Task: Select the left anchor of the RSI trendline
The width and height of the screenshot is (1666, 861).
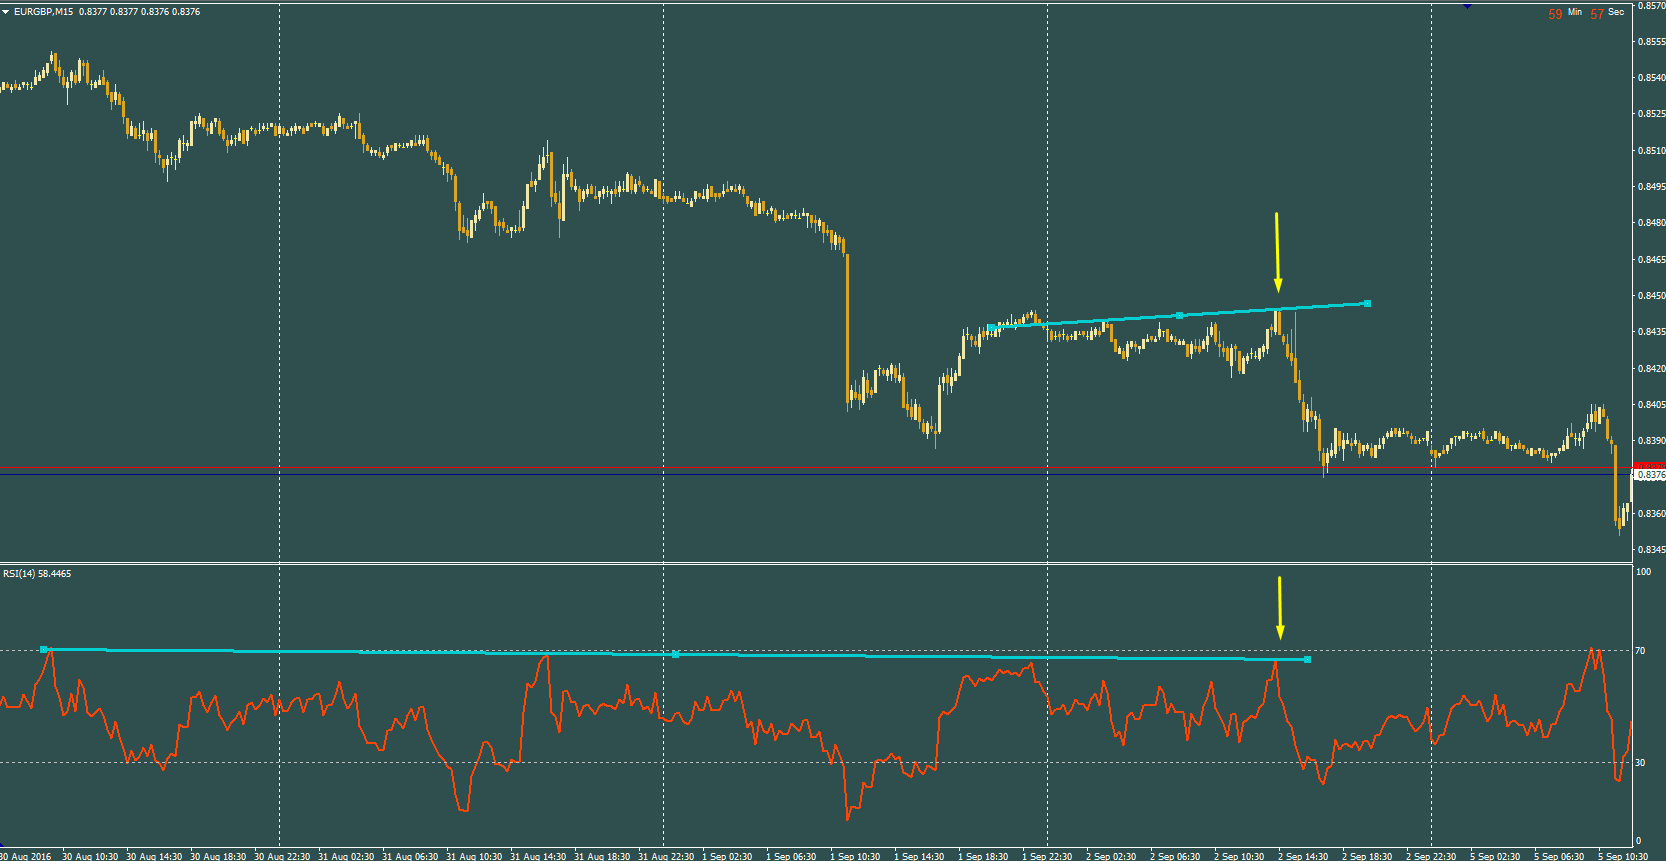Action: (44, 650)
